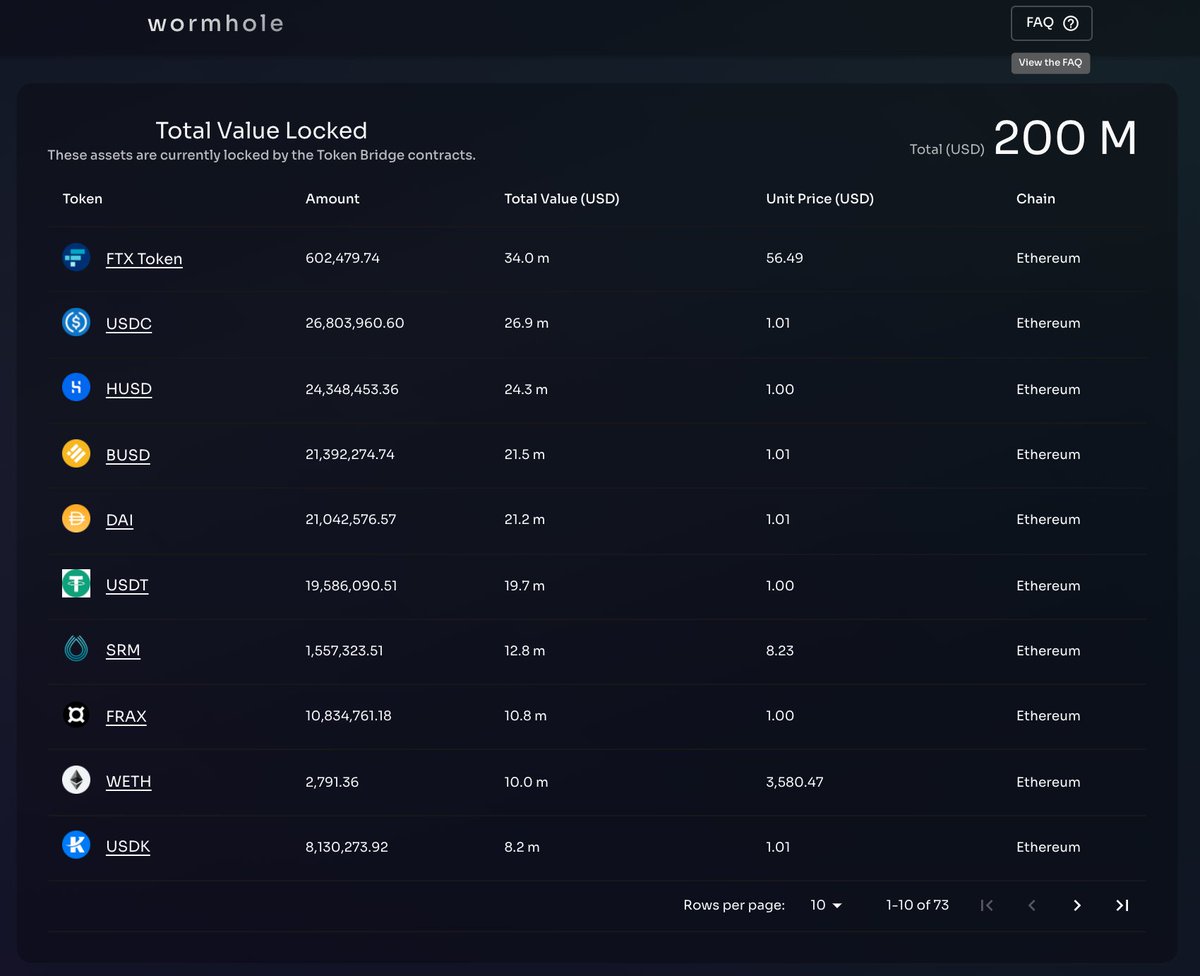
Task: Click the total value 10.8 m
Action: pyautogui.click(x=525, y=715)
